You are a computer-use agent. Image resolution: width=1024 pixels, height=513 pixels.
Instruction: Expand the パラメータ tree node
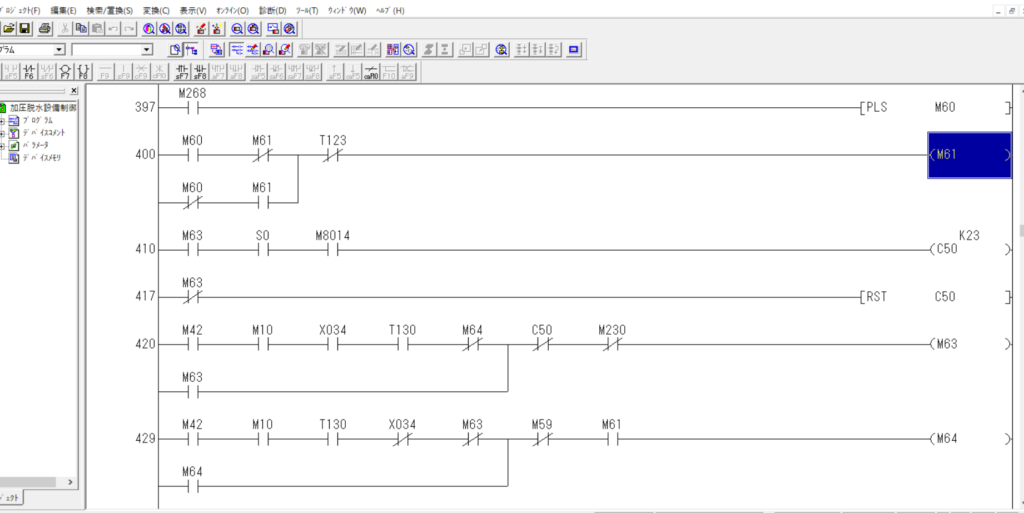3,146
